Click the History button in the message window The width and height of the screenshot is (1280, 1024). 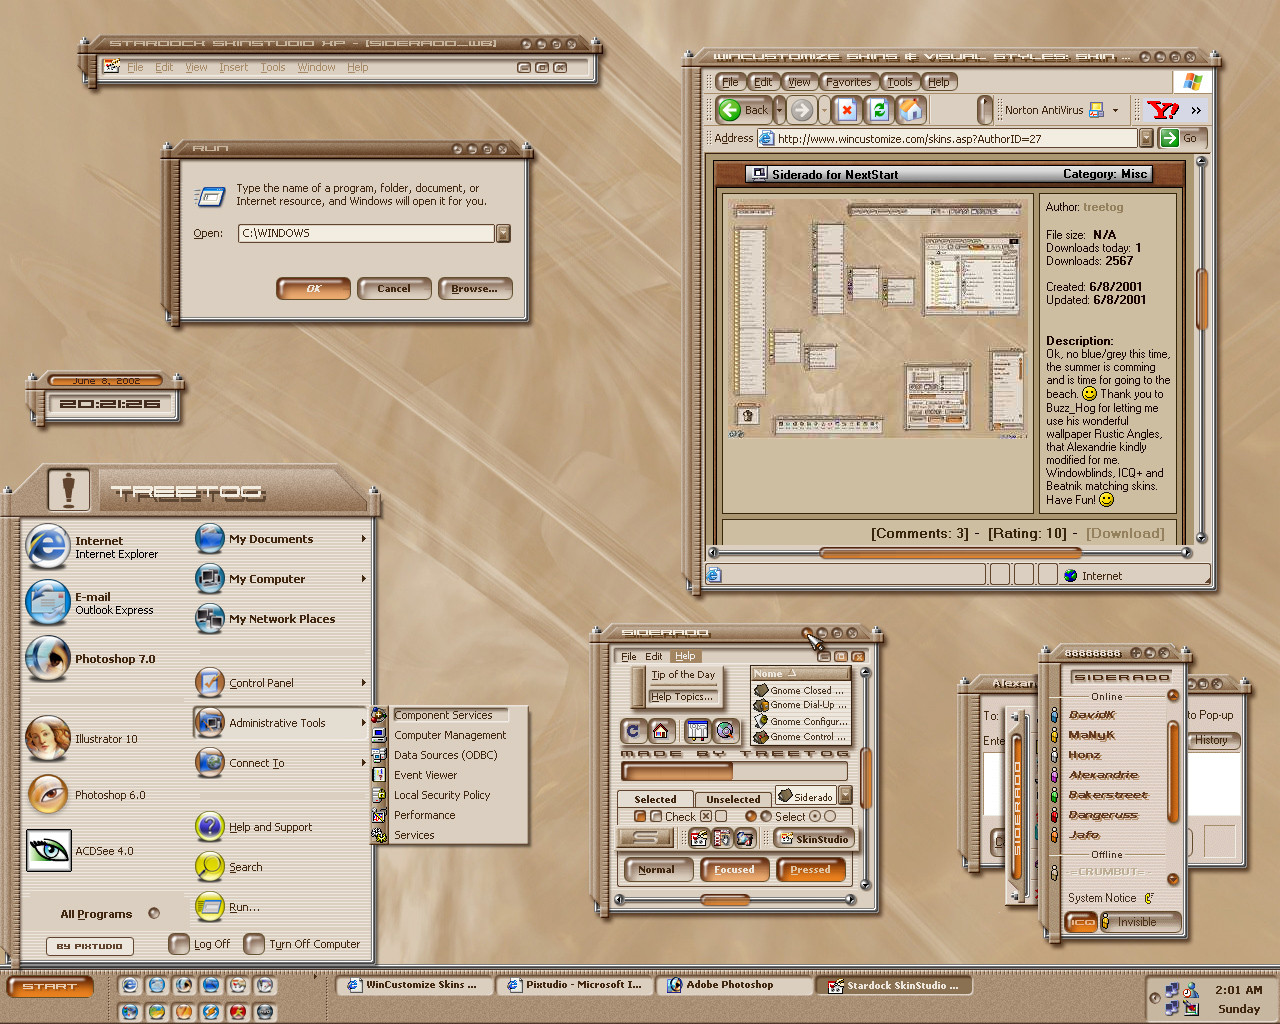click(x=1212, y=740)
